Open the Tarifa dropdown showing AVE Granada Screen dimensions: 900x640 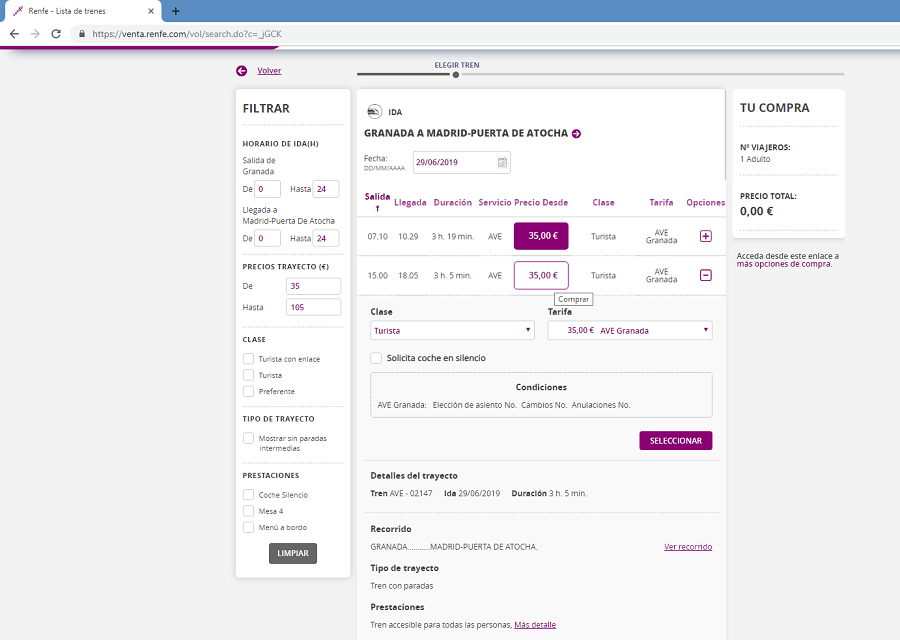click(x=629, y=330)
